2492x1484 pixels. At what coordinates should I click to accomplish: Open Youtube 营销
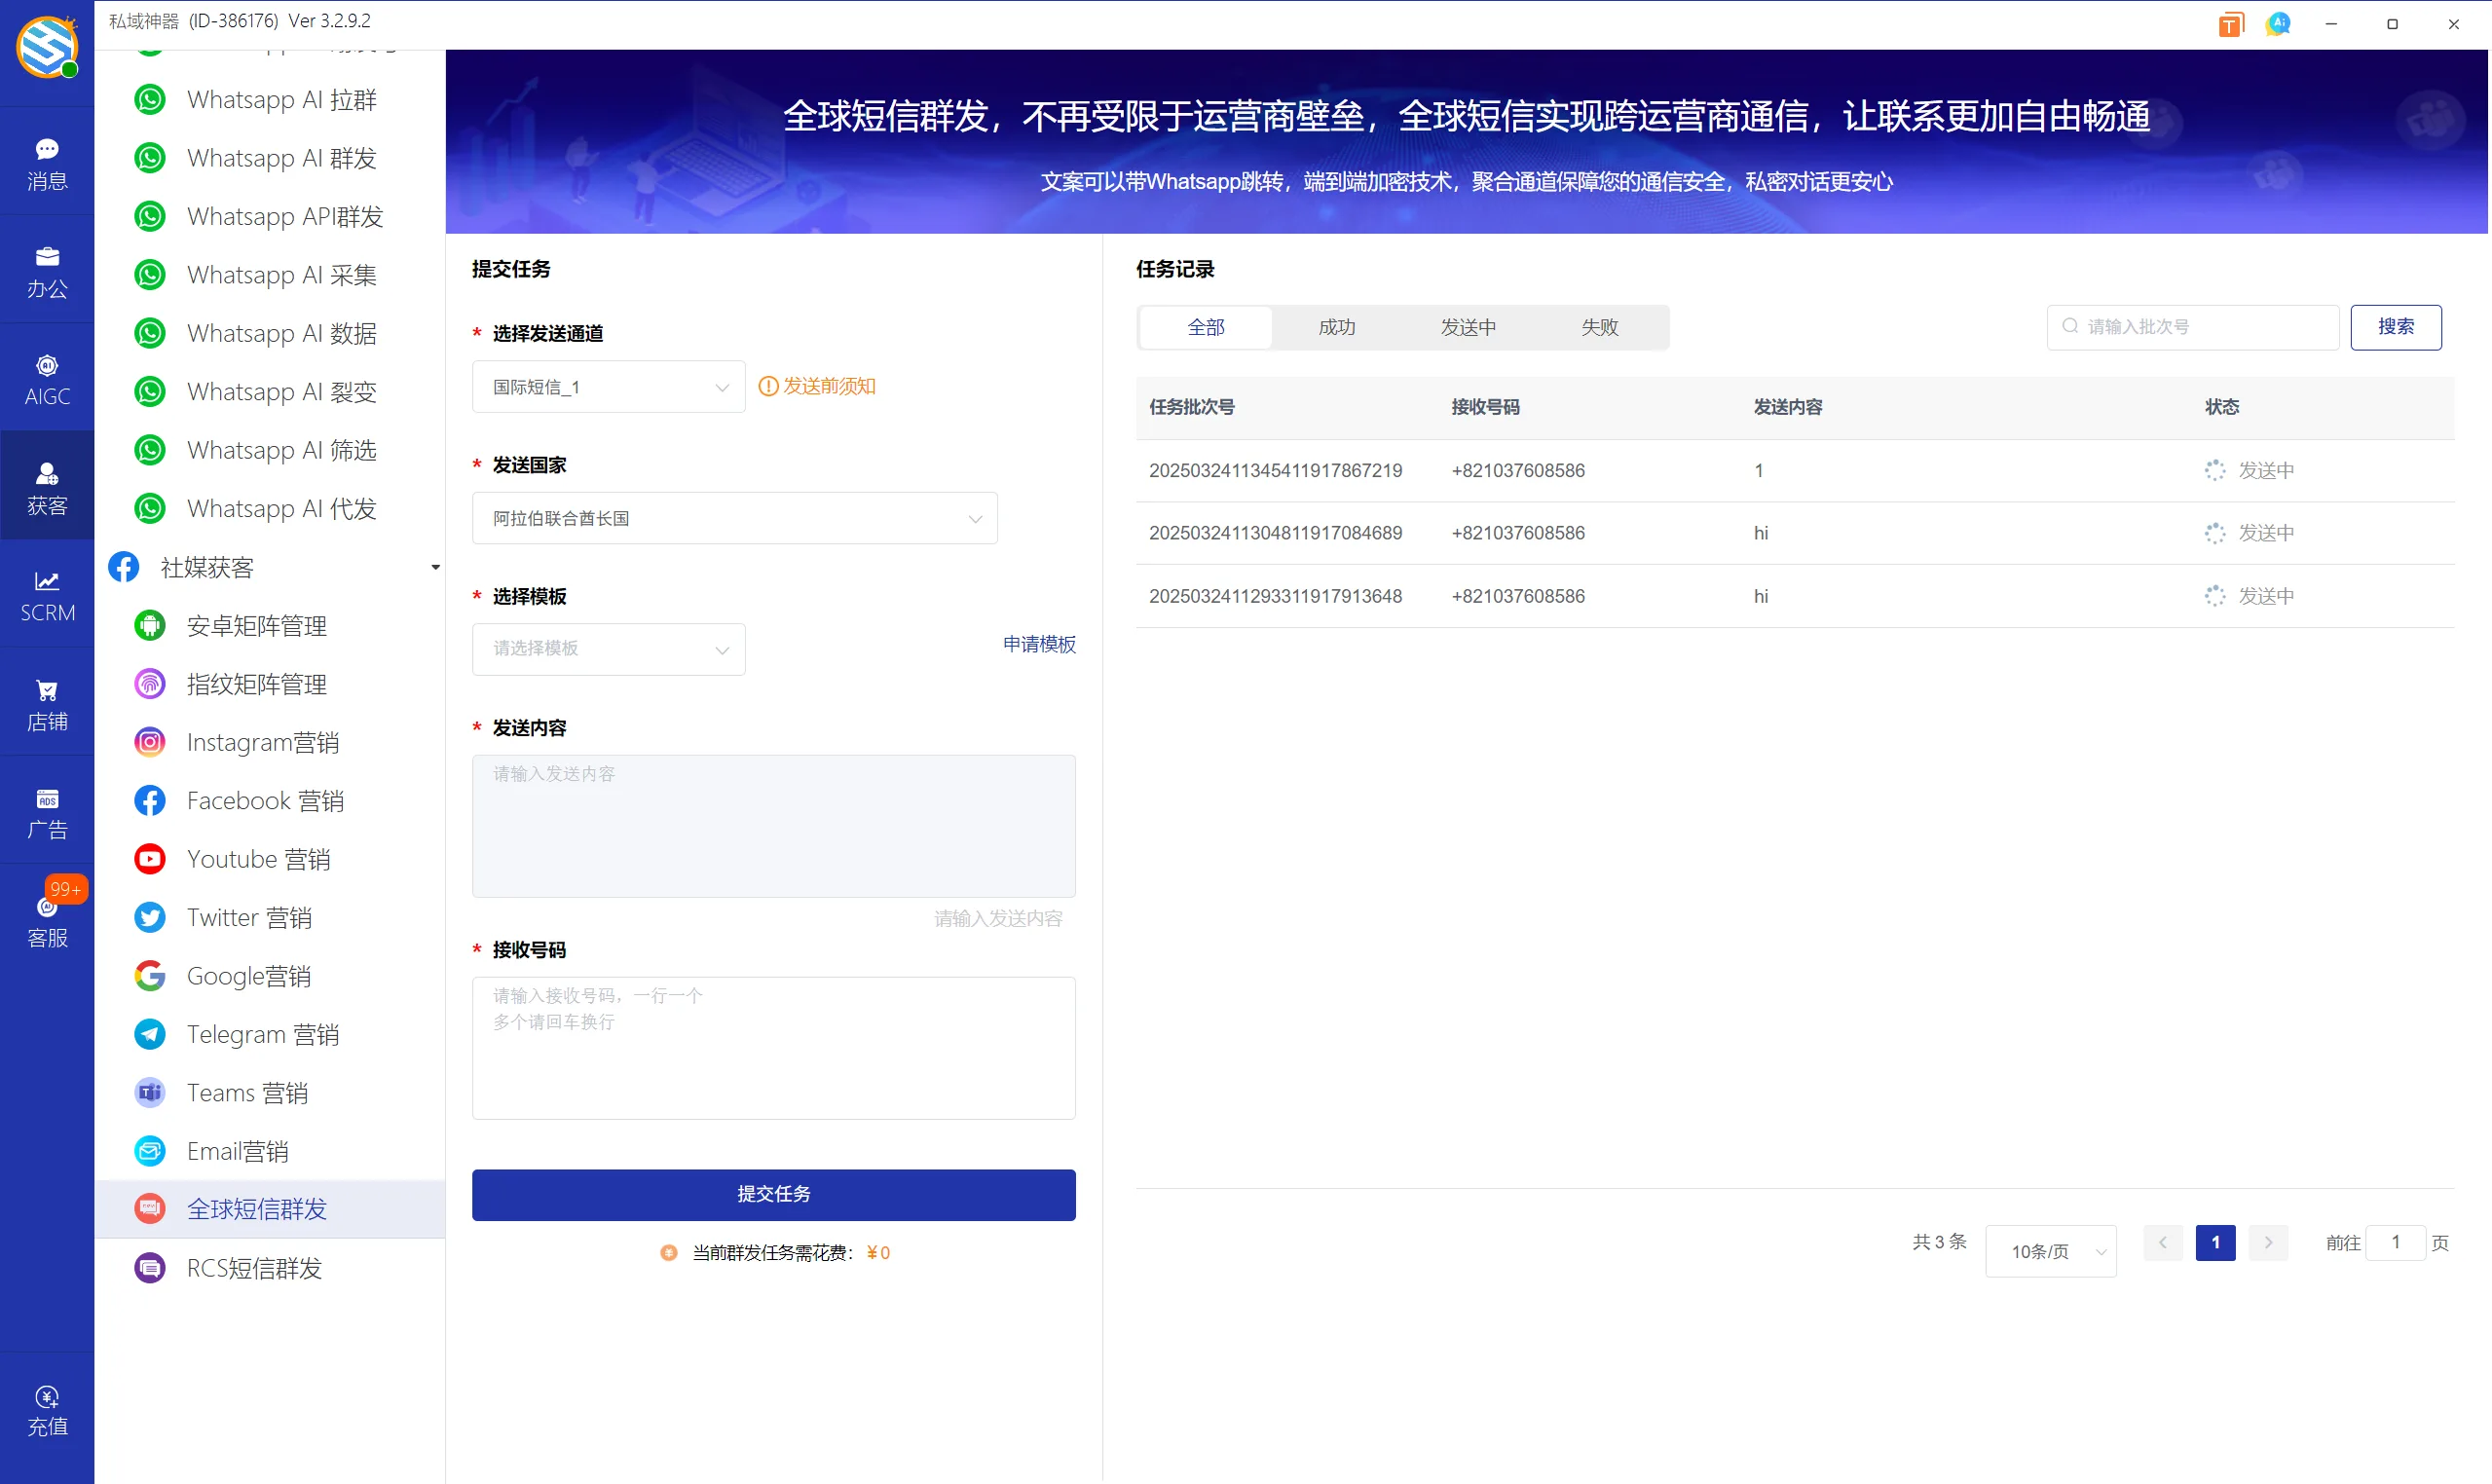tap(258, 858)
